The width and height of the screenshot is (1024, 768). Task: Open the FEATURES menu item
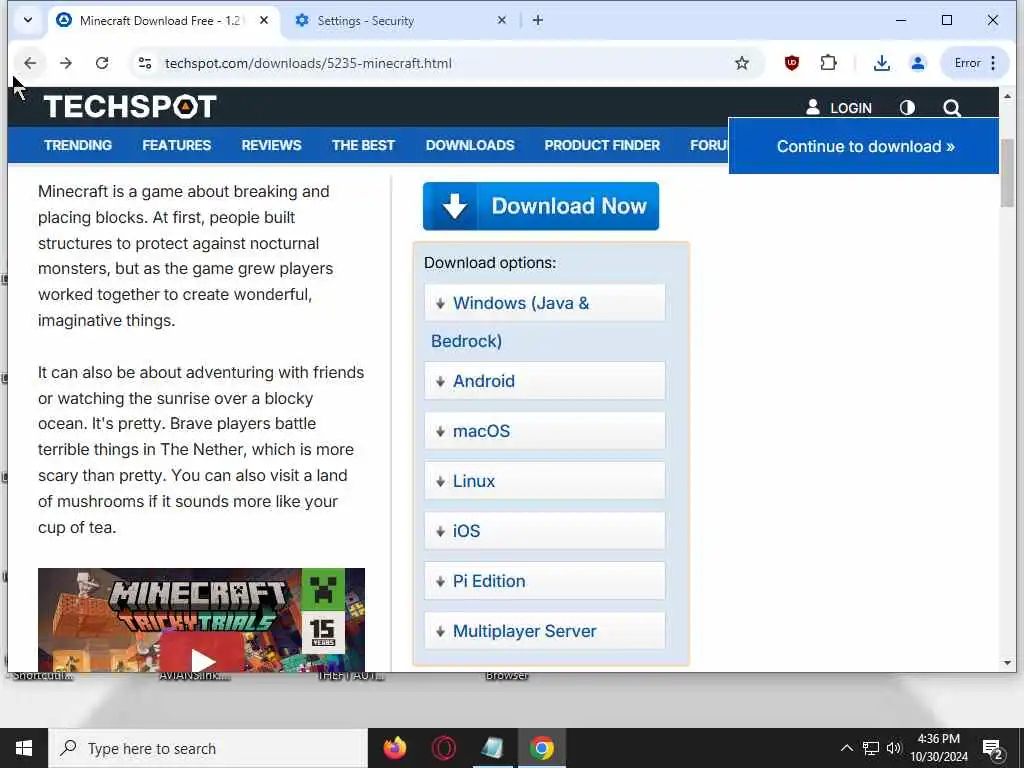coord(176,145)
